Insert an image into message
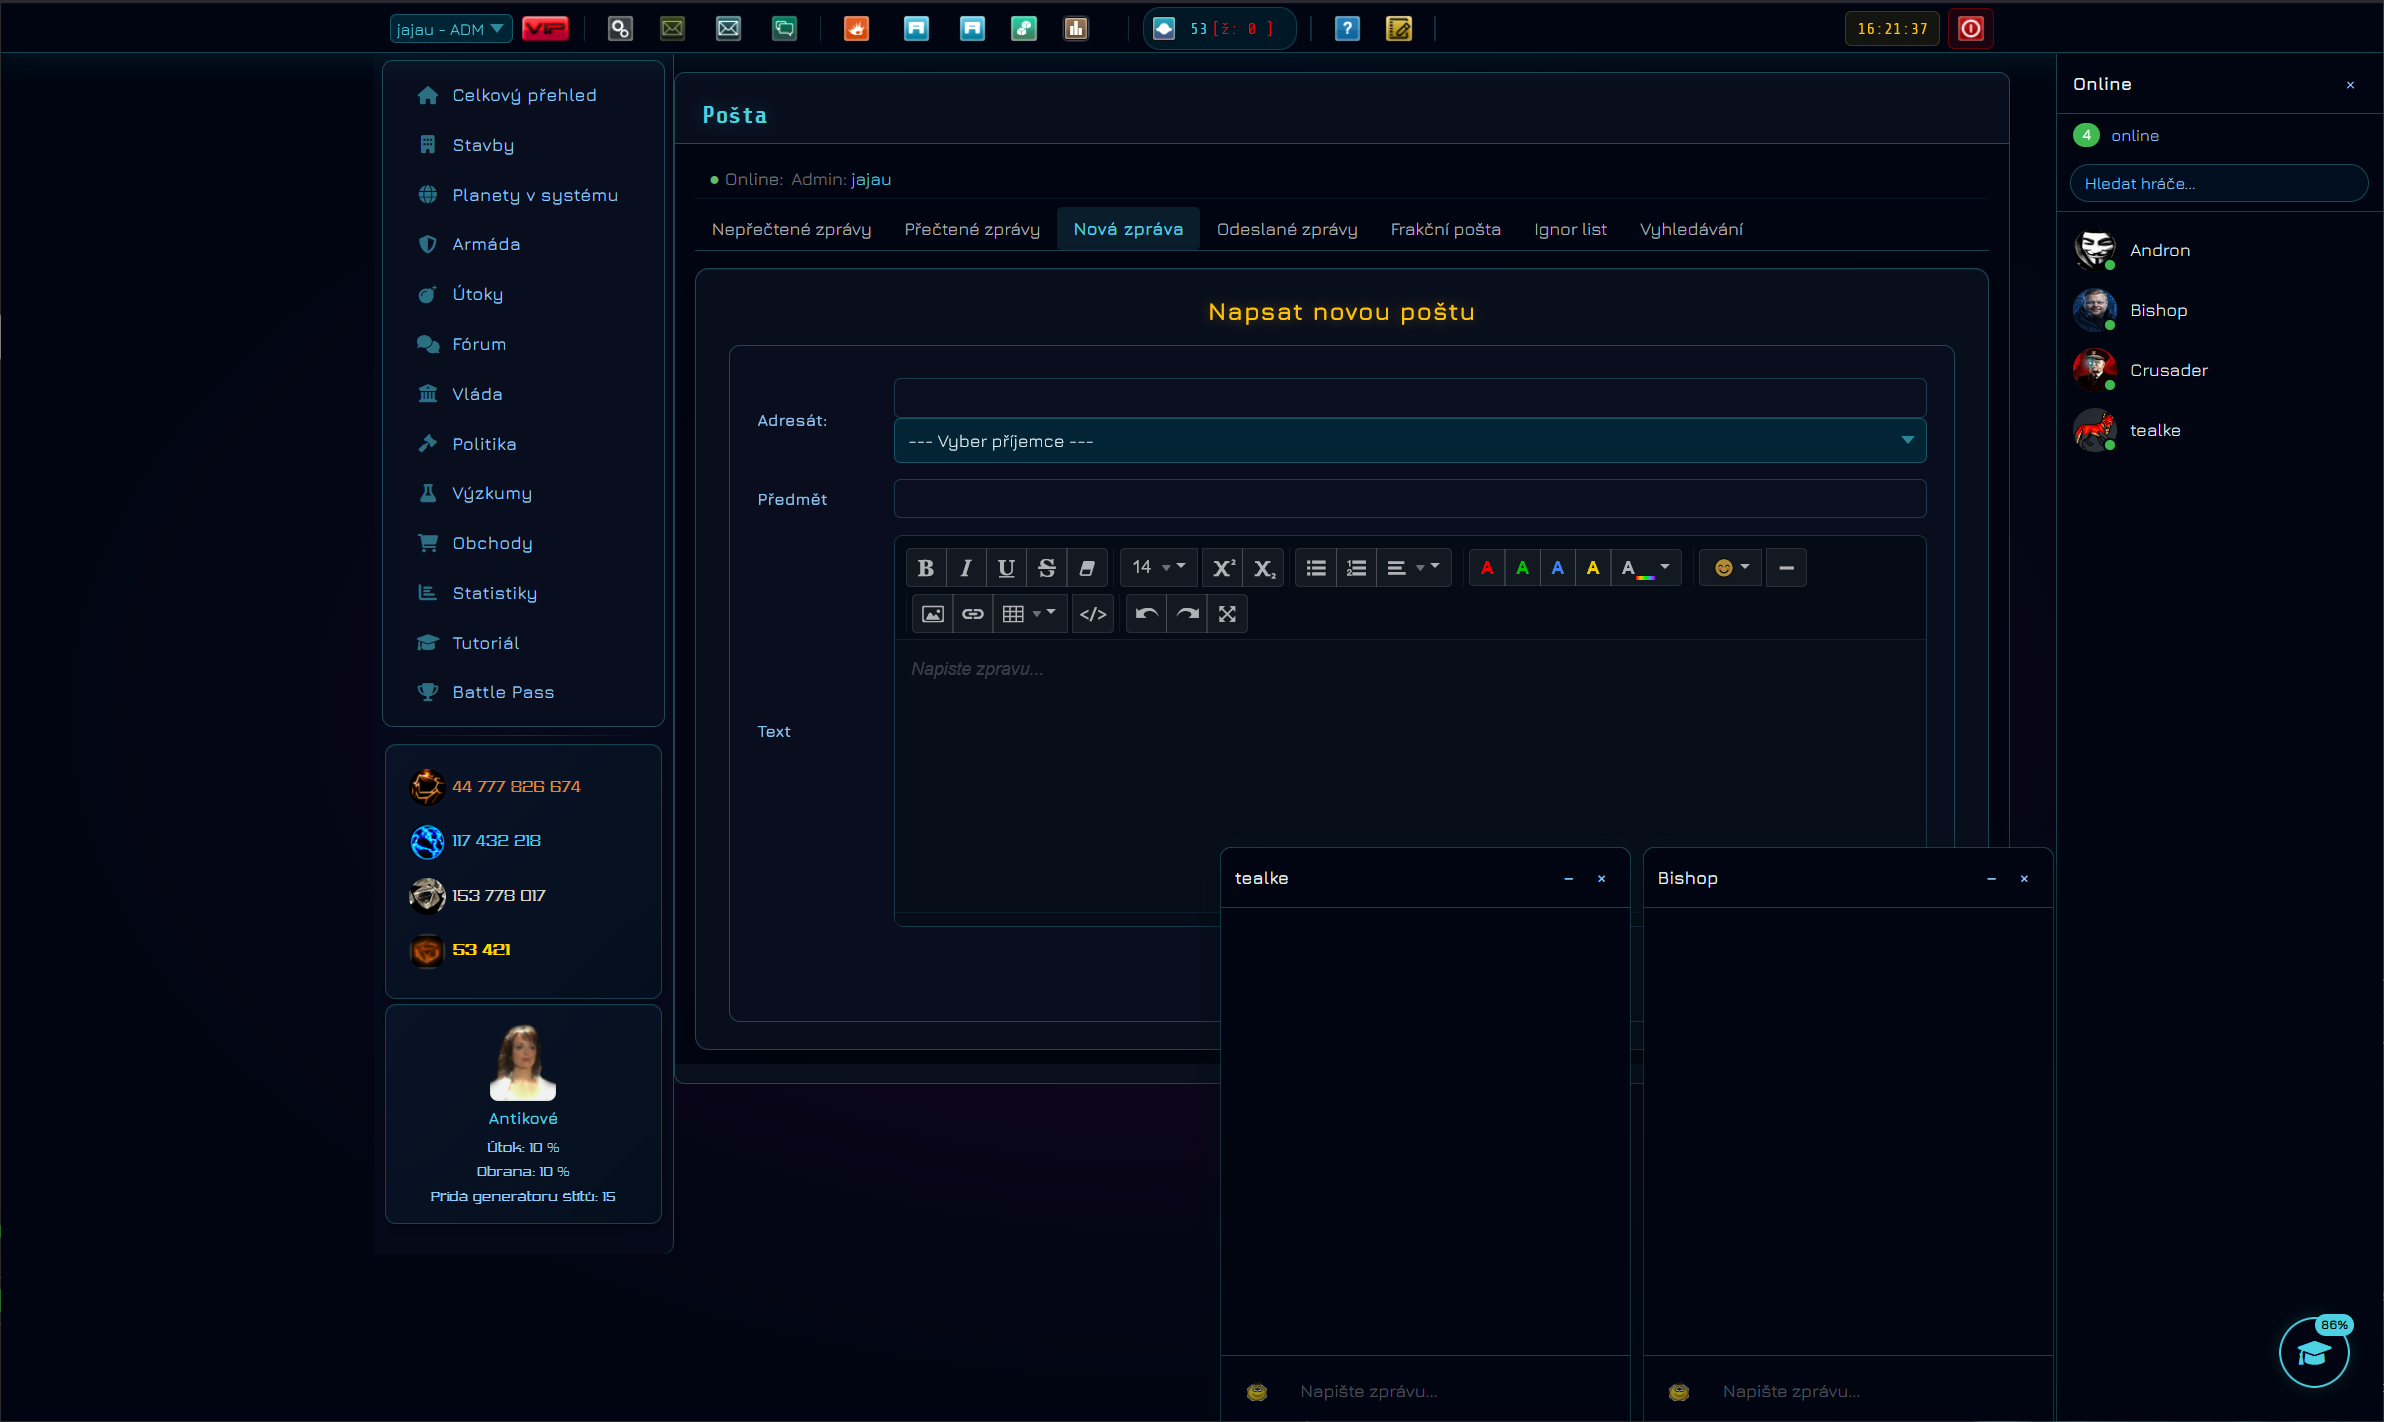This screenshot has height=1422, width=2384. coord(932,614)
